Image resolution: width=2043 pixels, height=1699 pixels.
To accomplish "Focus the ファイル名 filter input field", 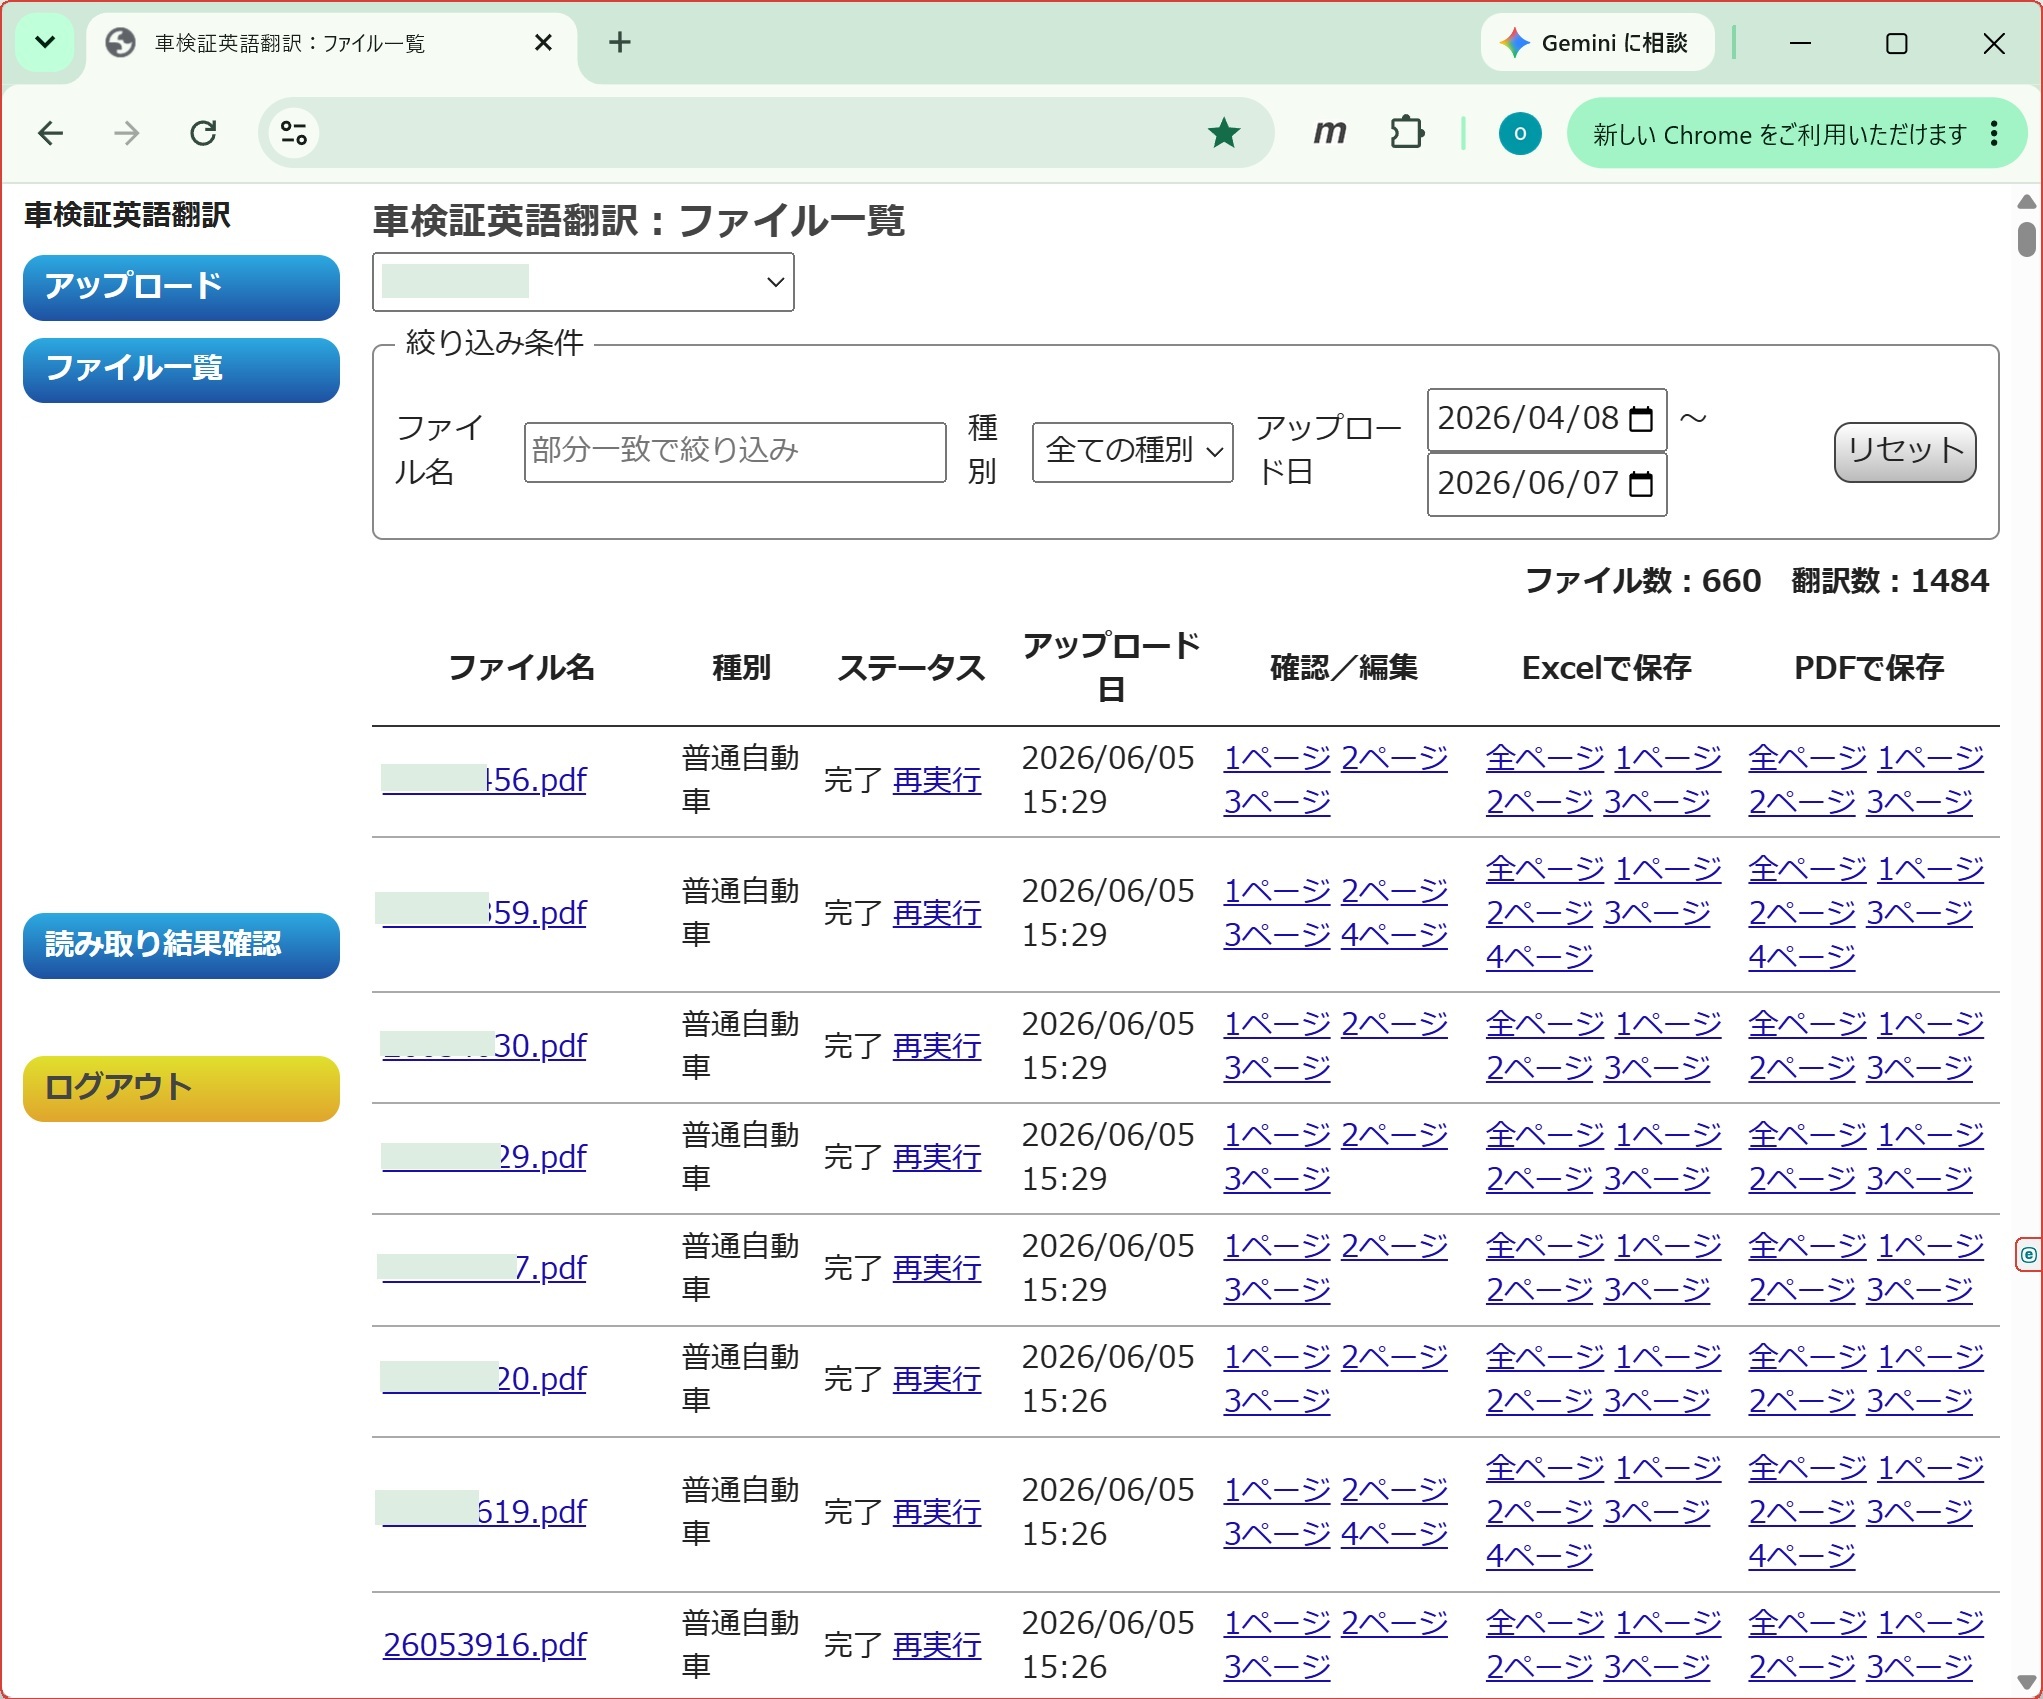I will pyautogui.click(x=735, y=451).
